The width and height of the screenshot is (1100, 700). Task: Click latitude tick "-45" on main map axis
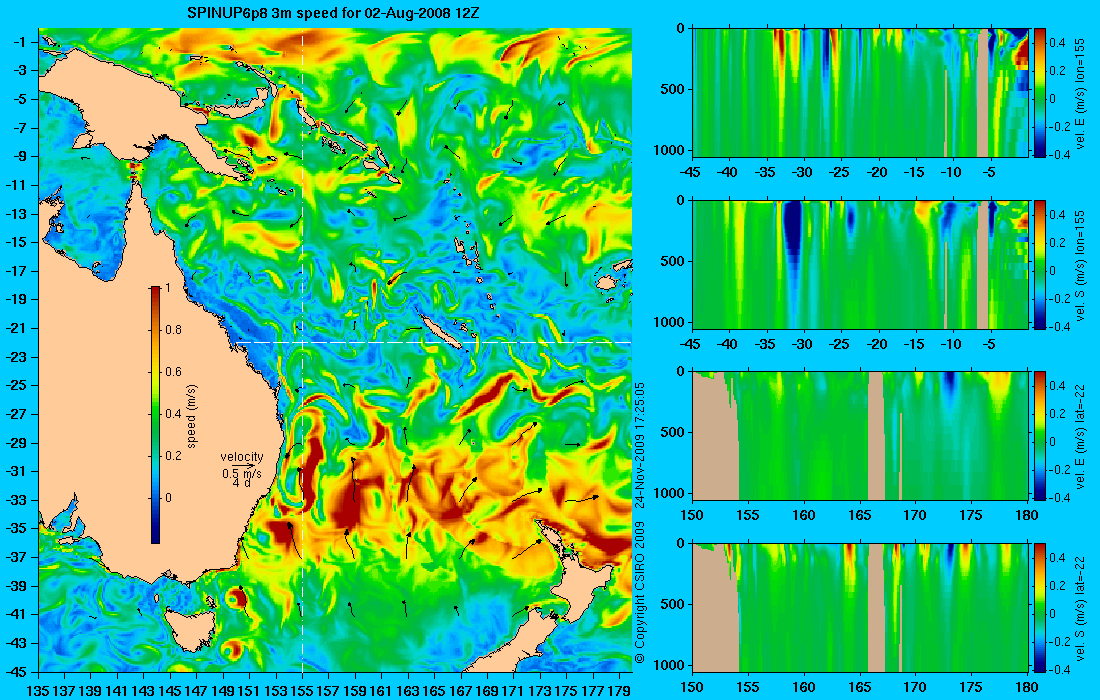16,672
